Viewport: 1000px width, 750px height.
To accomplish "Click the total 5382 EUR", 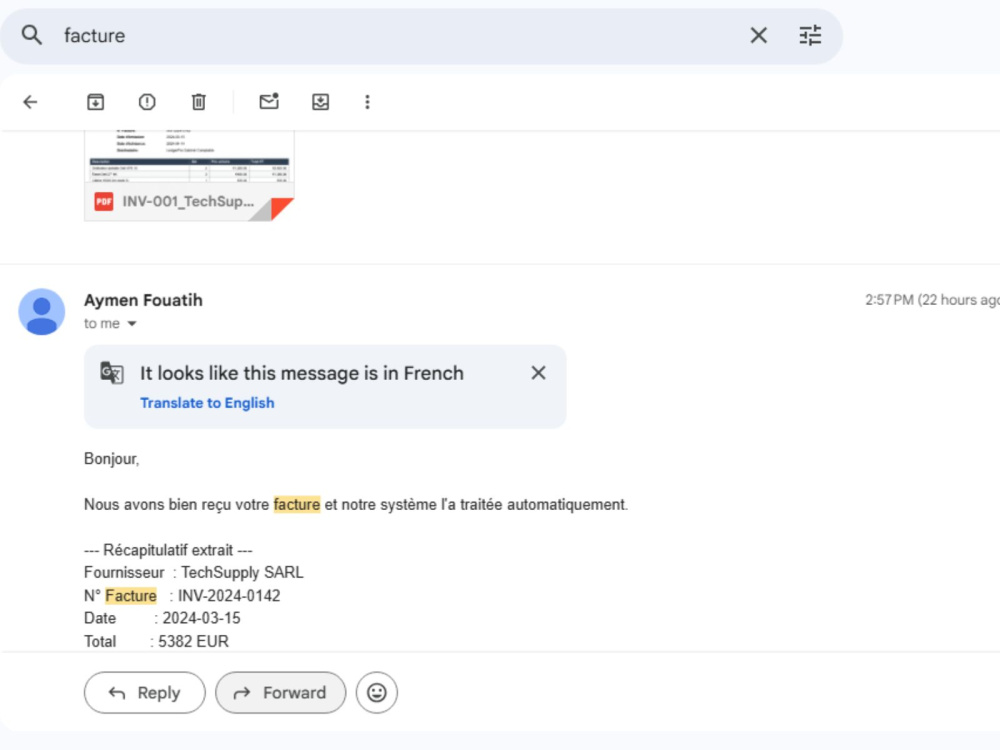I will (x=193, y=642).
